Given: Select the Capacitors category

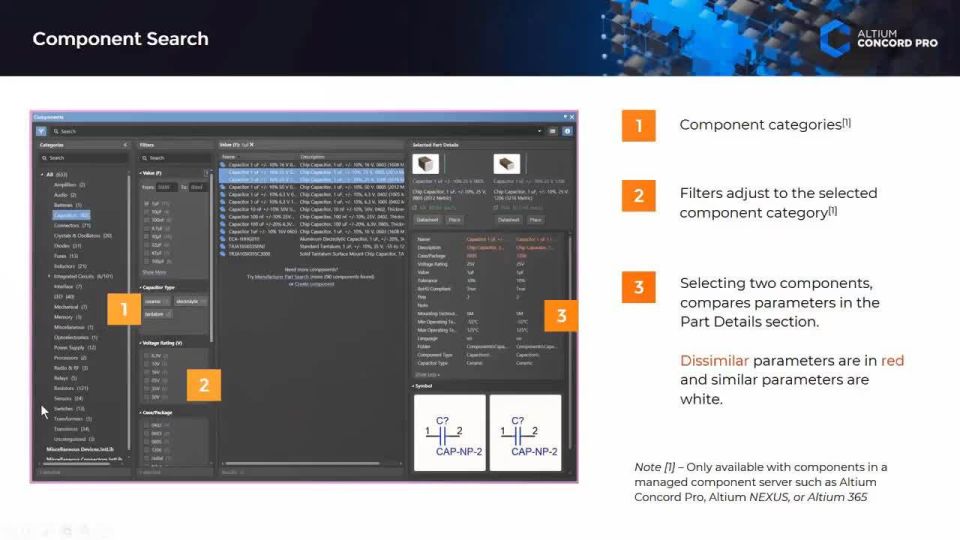Looking at the screenshot, I should tap(72, 216).
